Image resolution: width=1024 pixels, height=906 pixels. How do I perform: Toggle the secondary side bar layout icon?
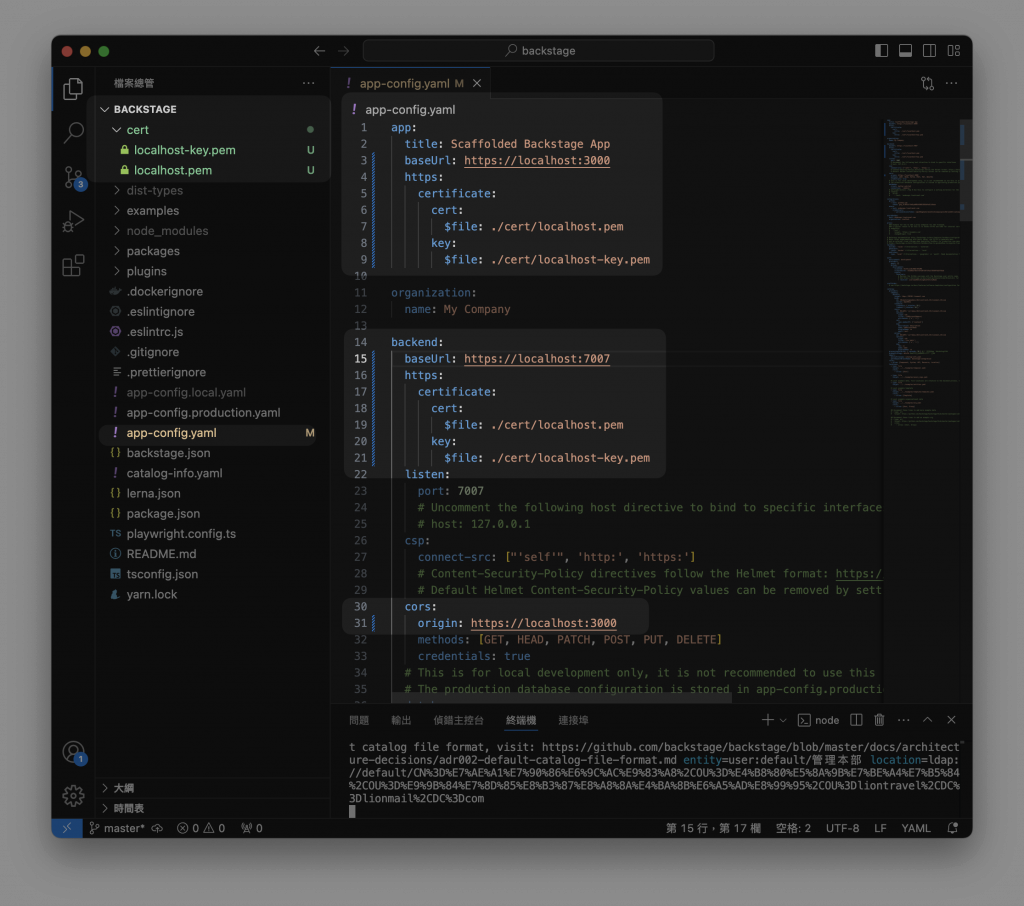pyautogui.click(x=929, y=50)
